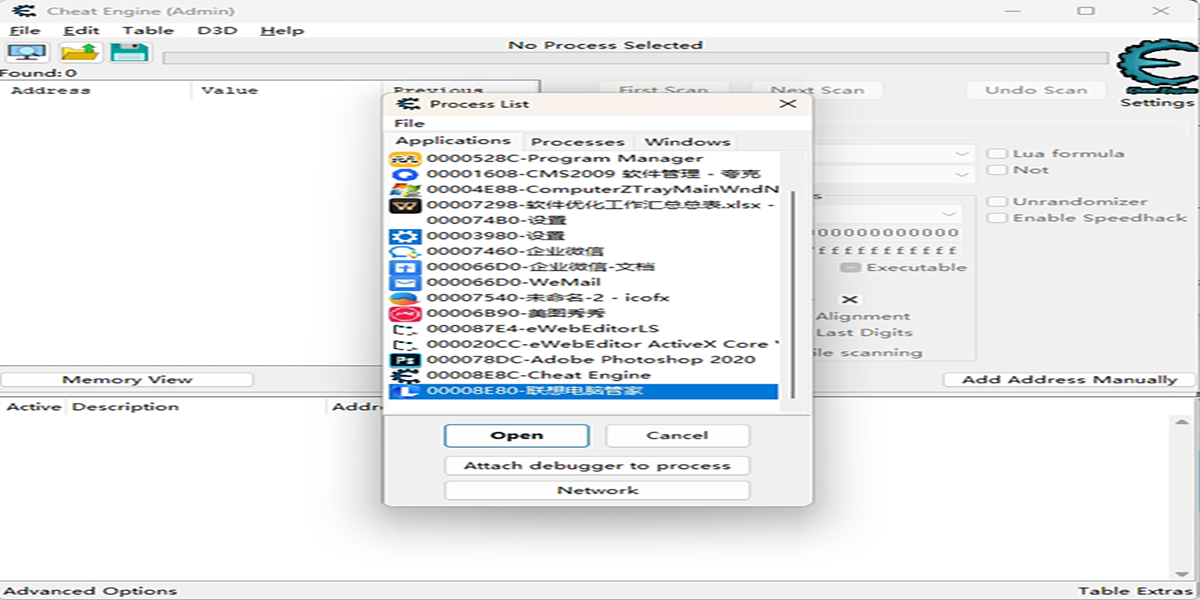This screenshot has width=1200, height=600.
Task: Click the Adobe Photoshop Ps icon
Action: click(x=404, y=359)
